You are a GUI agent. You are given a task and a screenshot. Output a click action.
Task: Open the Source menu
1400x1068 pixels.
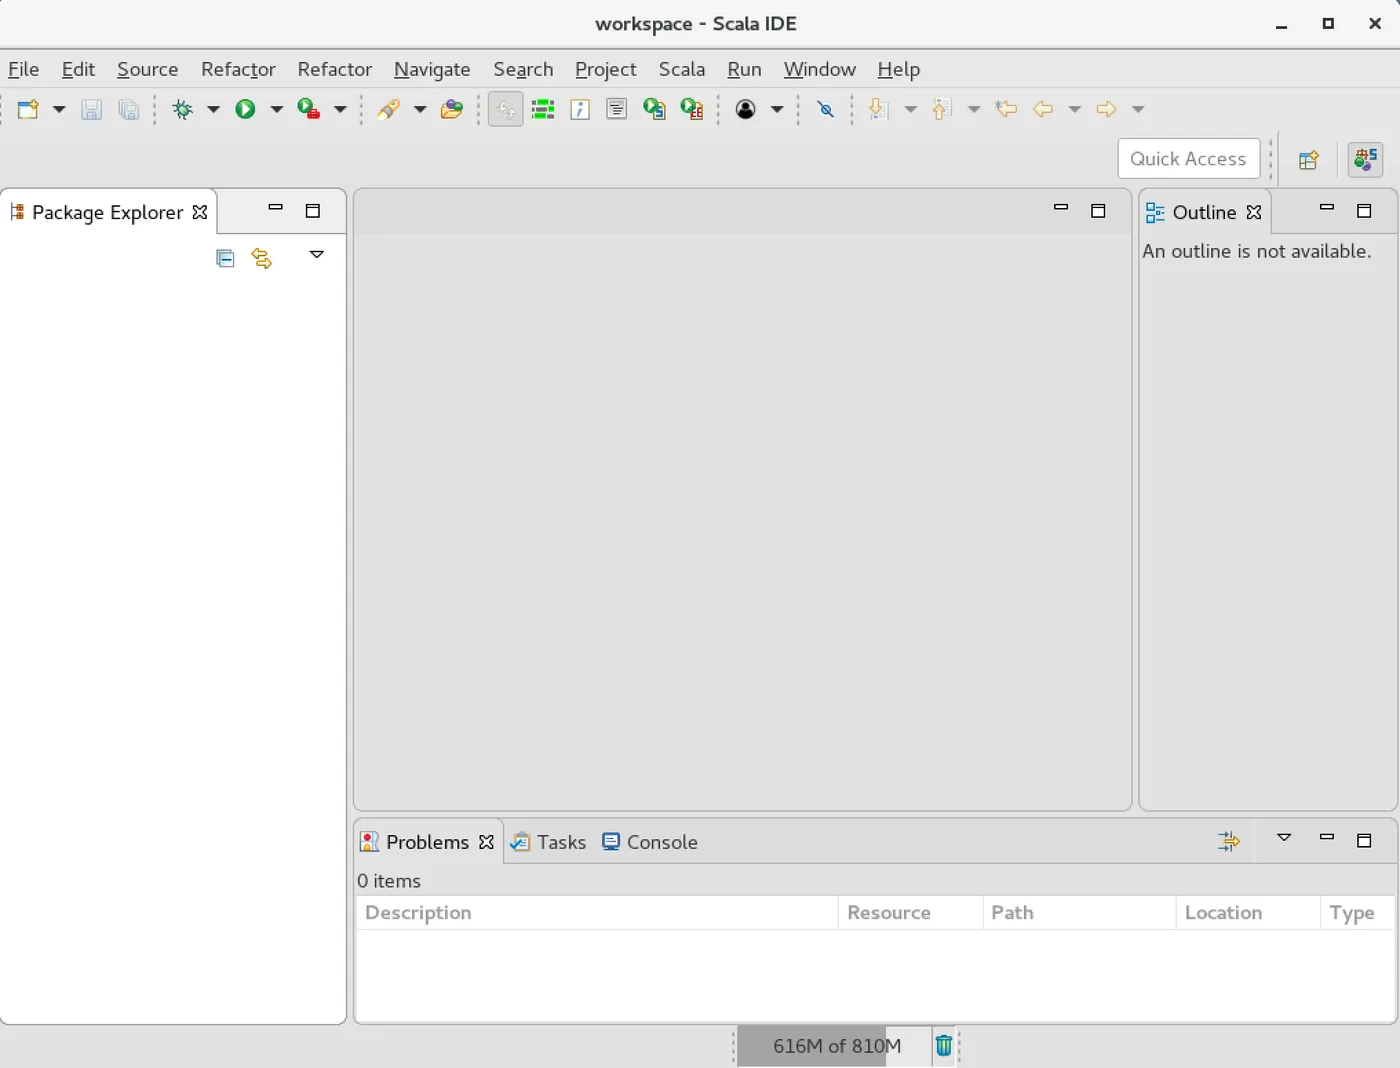[x=147, y=69]
